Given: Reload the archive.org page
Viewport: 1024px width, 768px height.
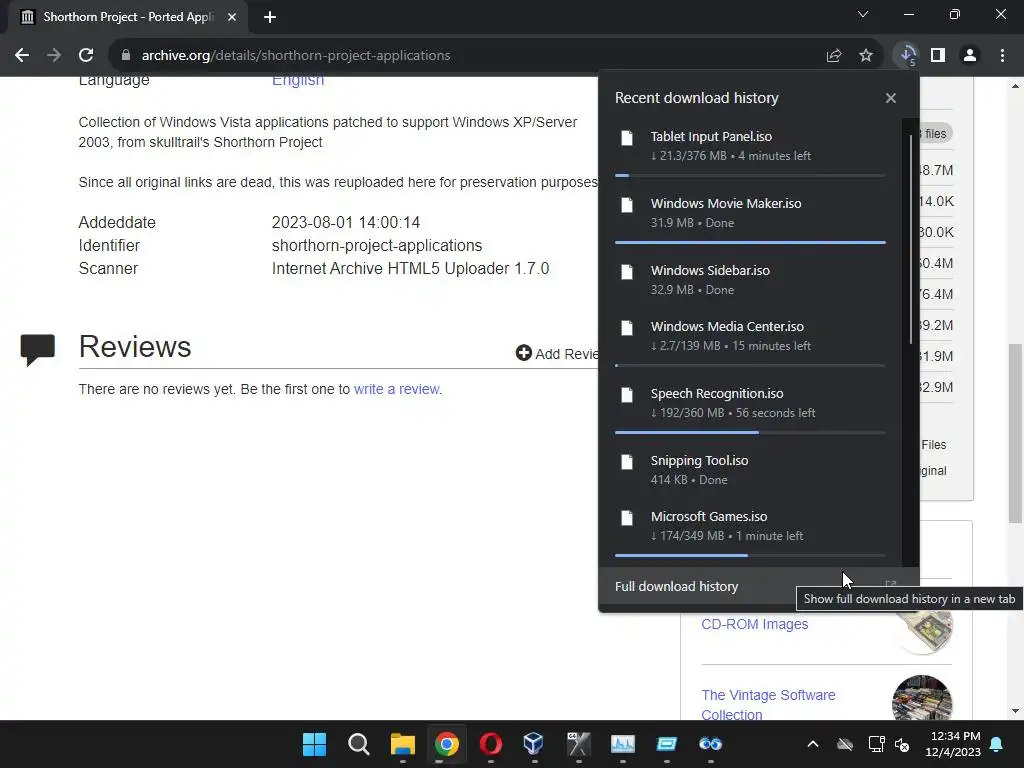Looking at the screenshot, I should [x=86, y=56].
